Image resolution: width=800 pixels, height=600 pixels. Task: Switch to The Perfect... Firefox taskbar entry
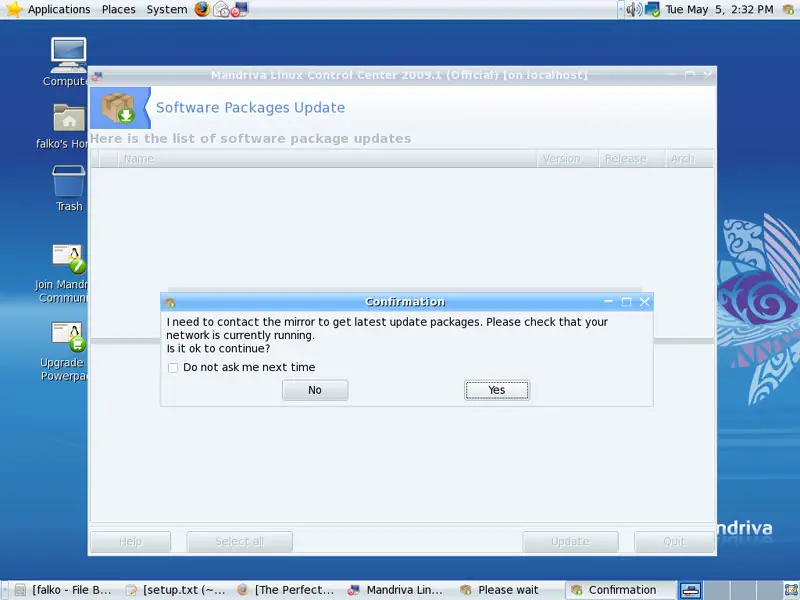pyautogui.click(x=286, y=590)
